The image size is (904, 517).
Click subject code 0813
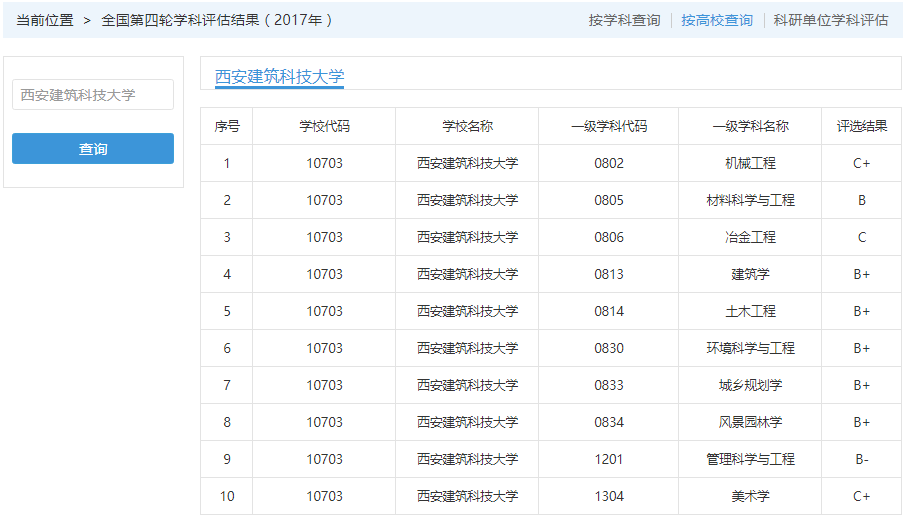pyautogui.click(x=609, y=274)
